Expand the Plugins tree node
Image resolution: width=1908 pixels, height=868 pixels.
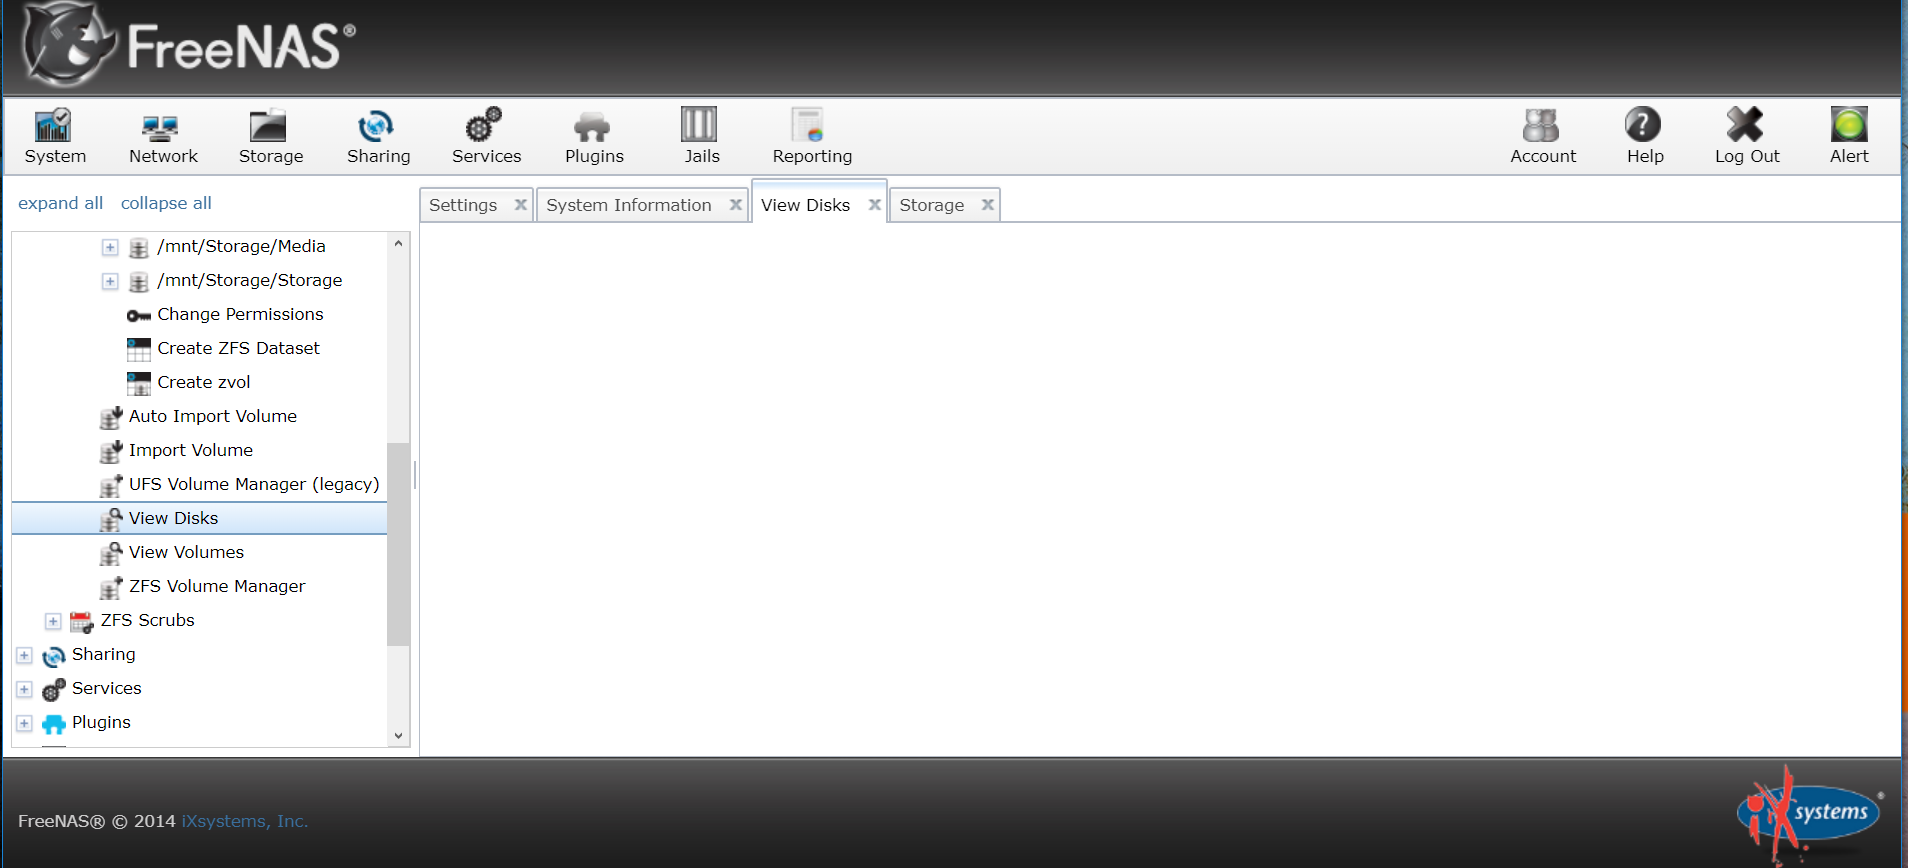[x=24, y=723]
